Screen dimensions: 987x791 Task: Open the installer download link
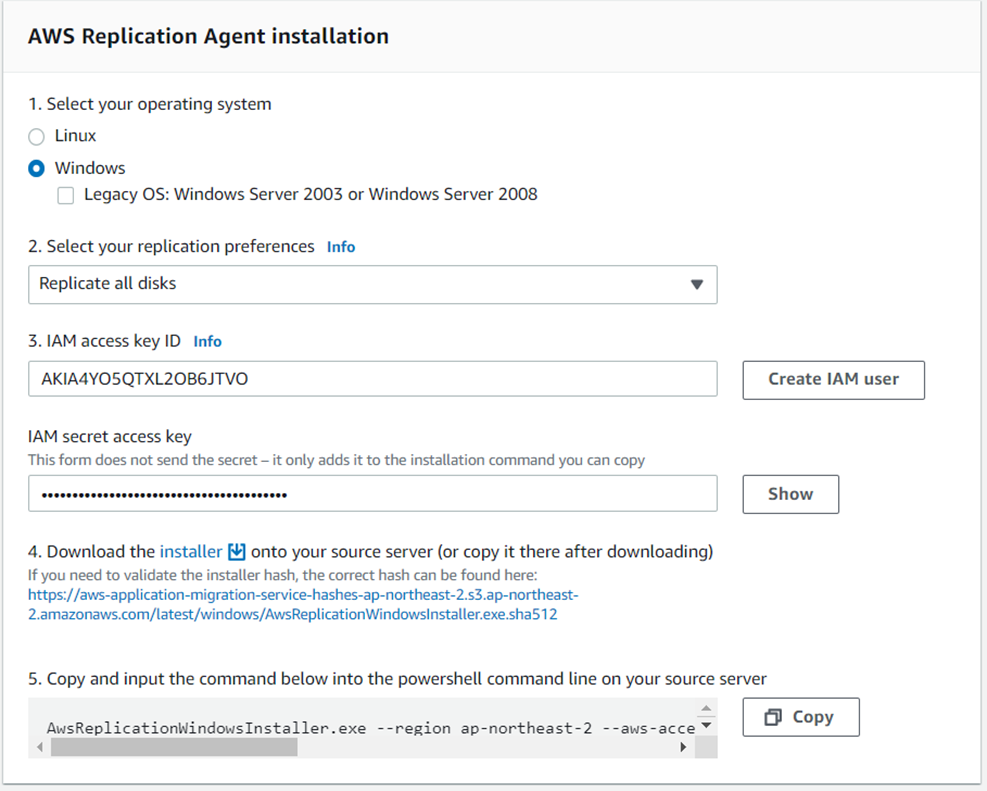click(x=191, y=552)
